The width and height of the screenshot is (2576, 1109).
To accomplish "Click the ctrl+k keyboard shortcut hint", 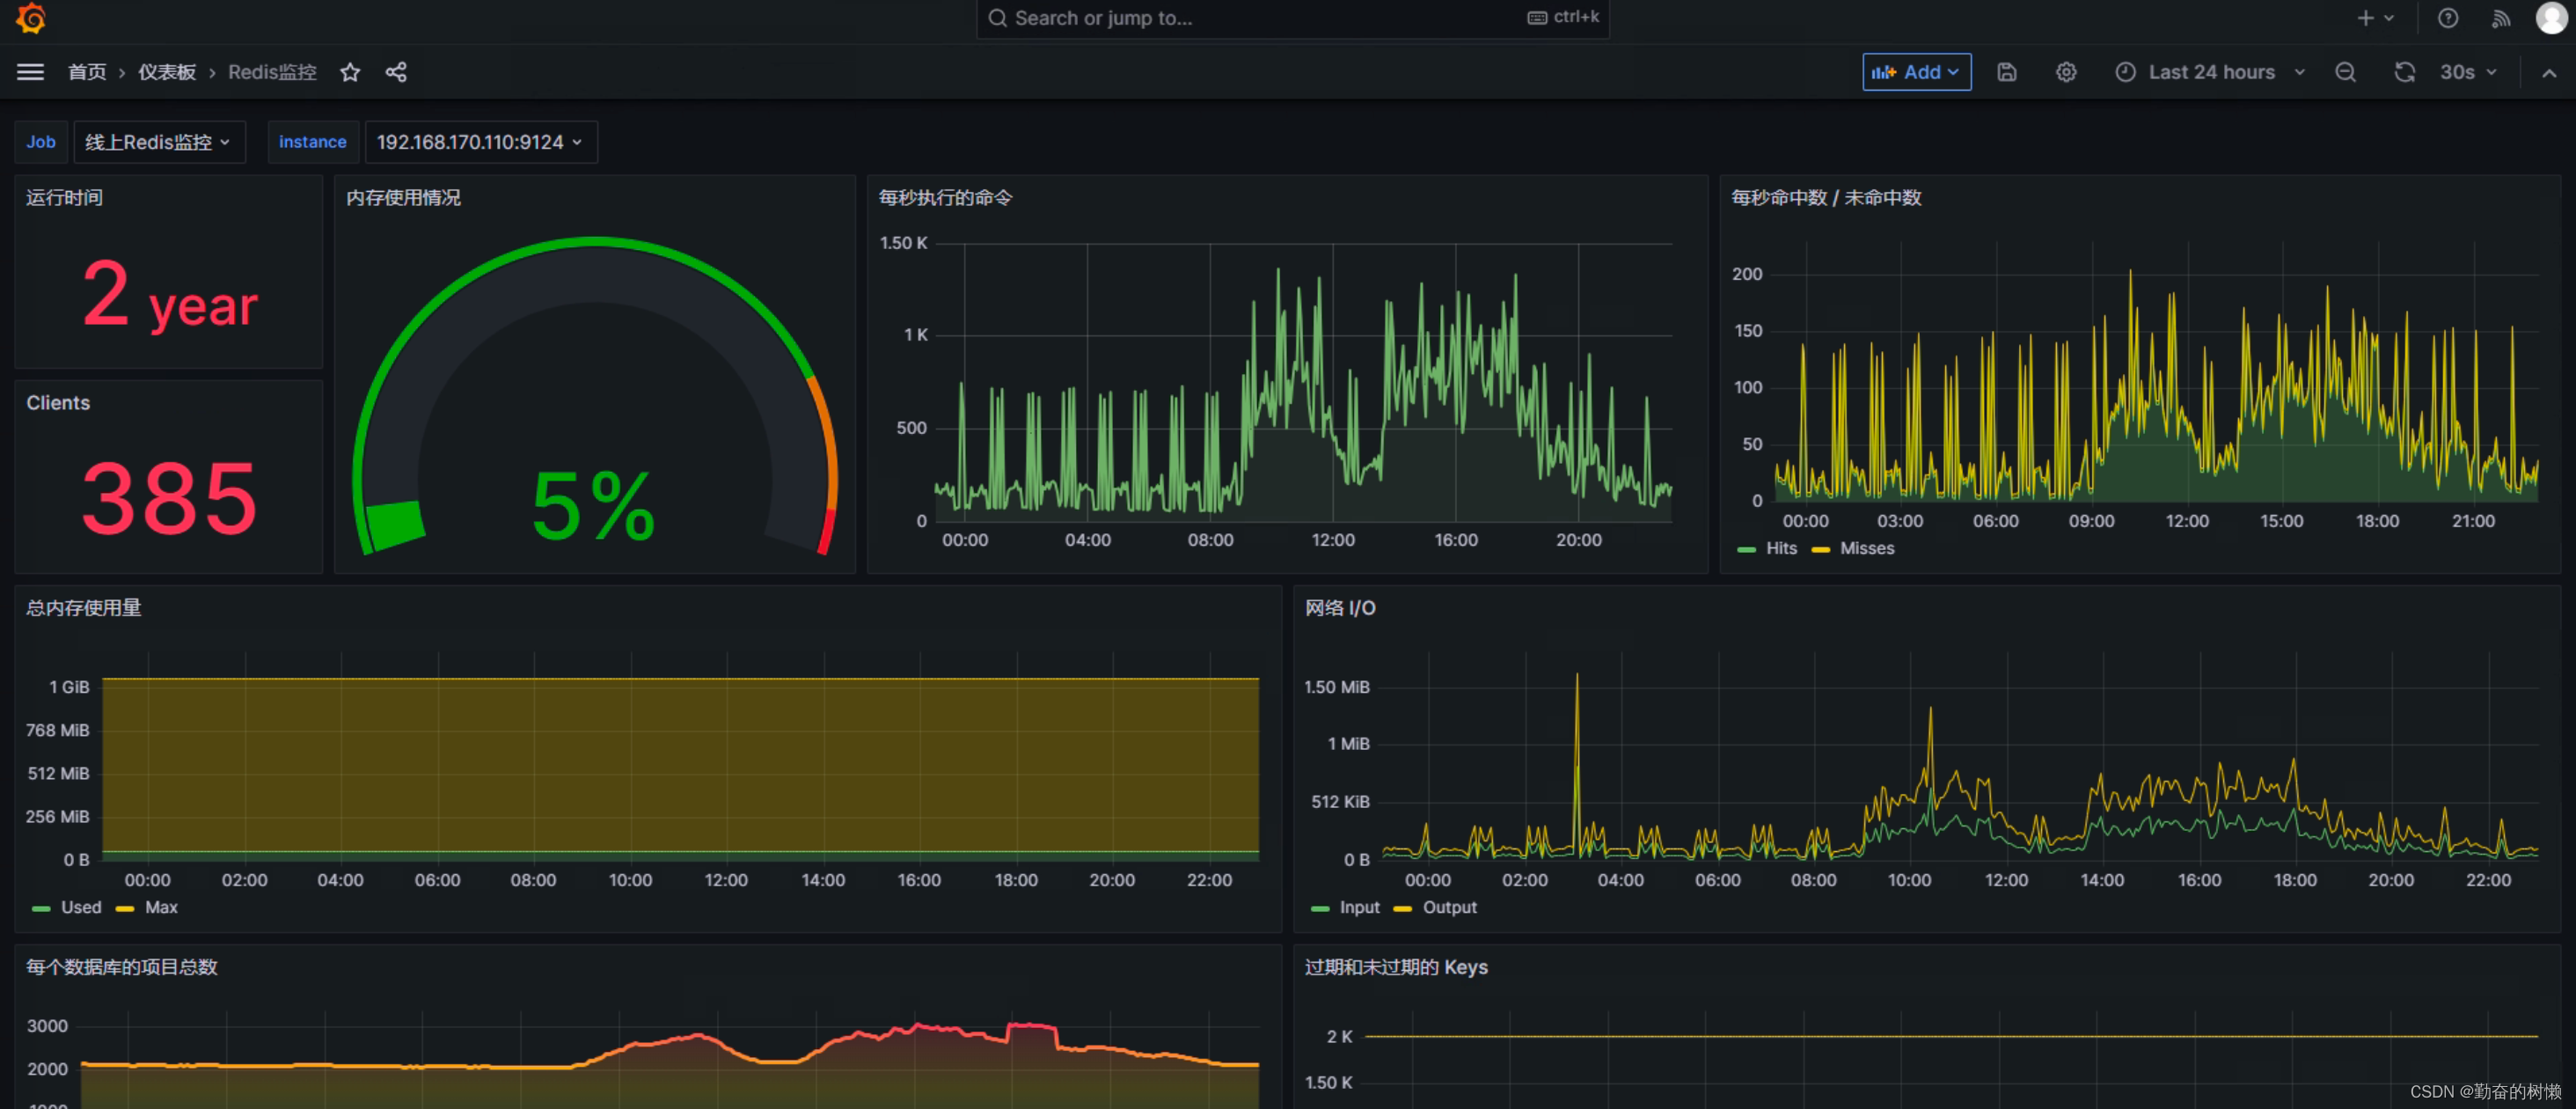I will tap(1565, 17).
